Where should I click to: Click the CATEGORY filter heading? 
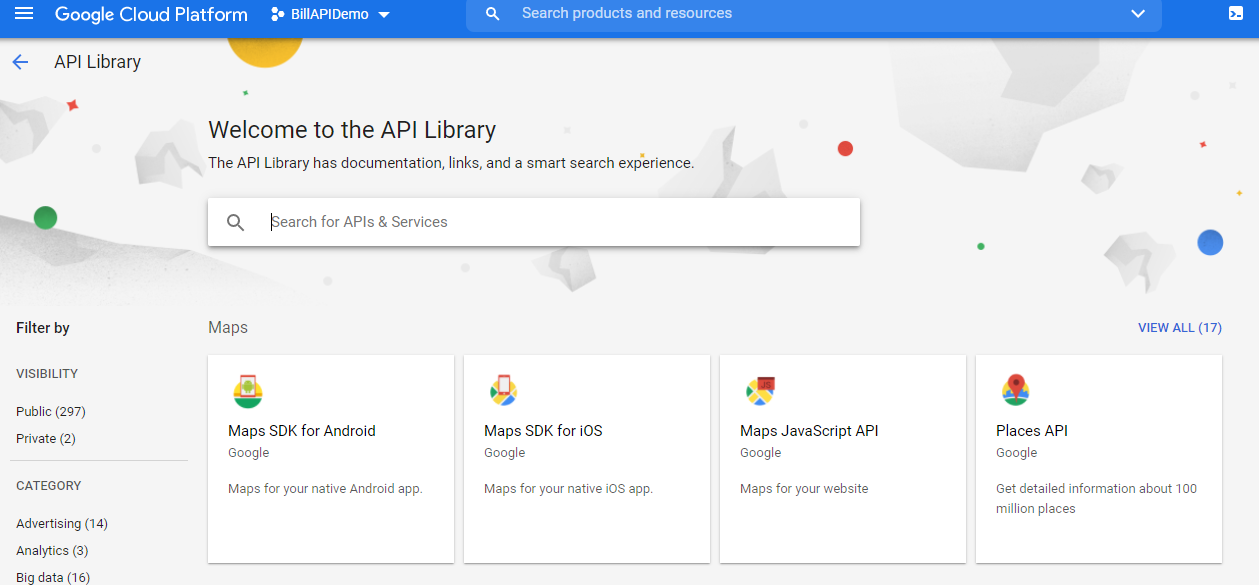pyautogui.click(x=49, y=486)
